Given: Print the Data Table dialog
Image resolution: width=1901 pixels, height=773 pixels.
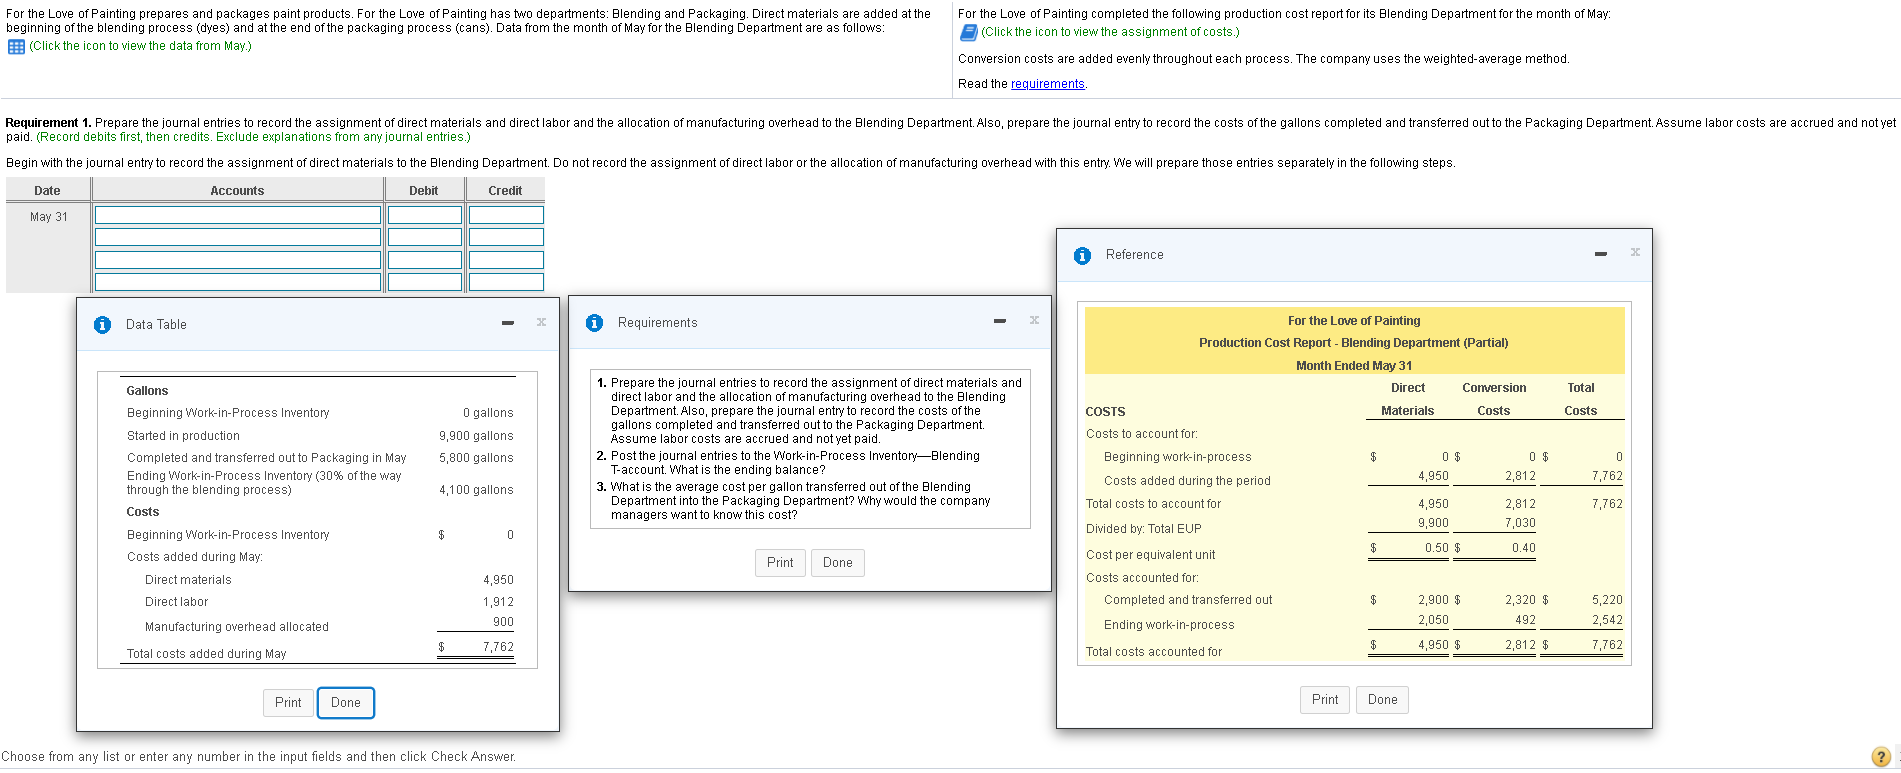Looking at the screenshot, I should (288, 703).
